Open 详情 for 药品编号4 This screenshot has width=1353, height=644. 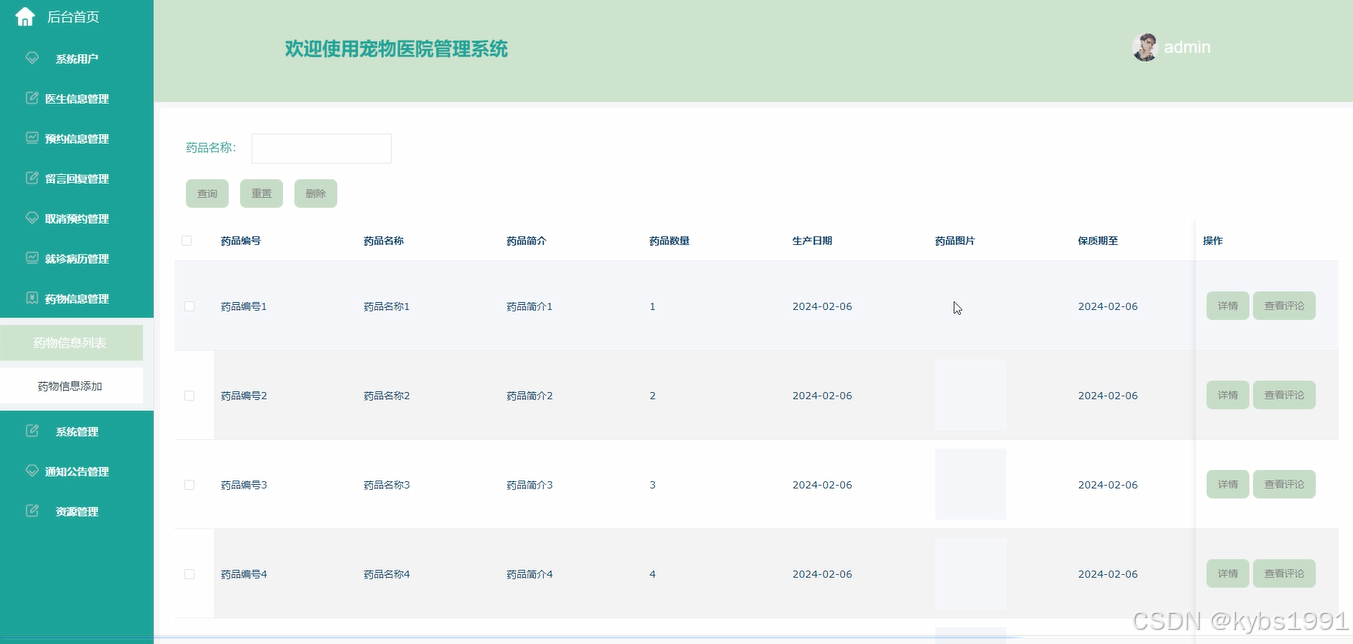click(1227, 574)
